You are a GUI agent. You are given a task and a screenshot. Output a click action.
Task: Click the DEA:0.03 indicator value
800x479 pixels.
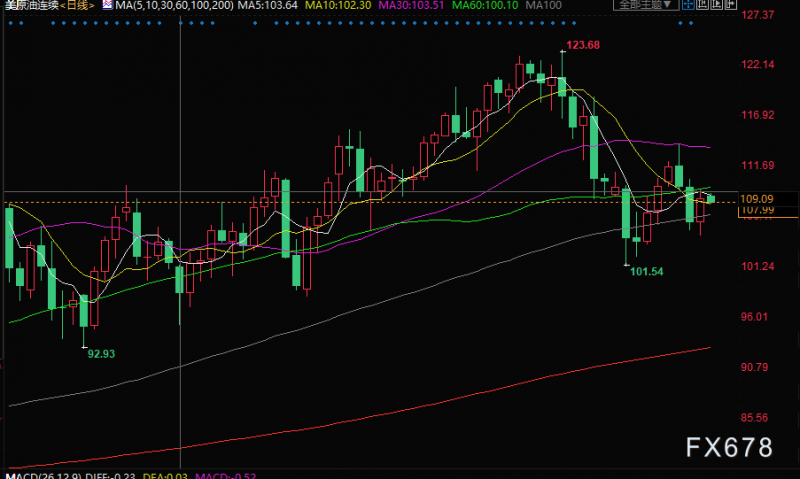[165, 475]
